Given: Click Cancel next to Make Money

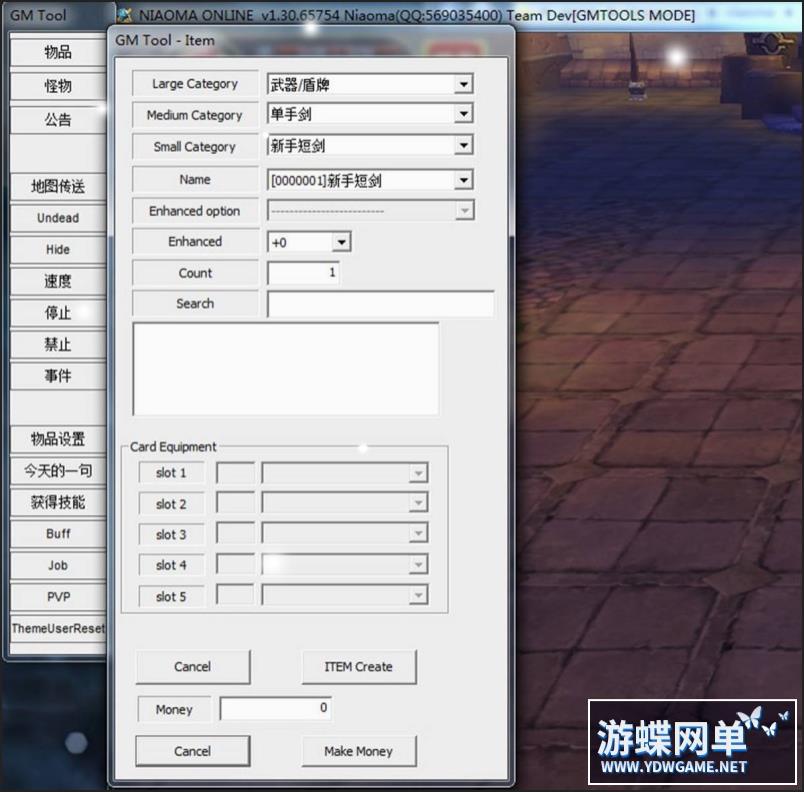Looking at the screenshot, I should (x=192, y=751).
